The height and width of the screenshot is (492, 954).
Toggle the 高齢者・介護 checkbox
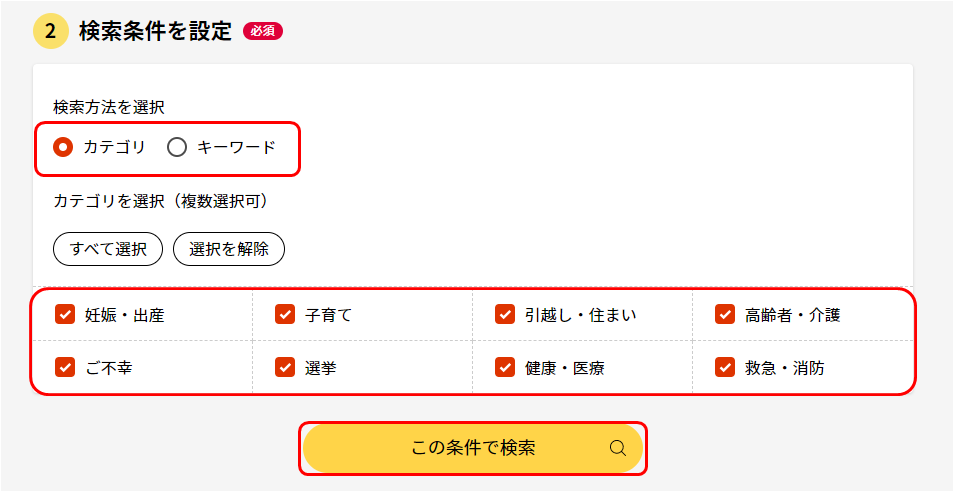(x=725, y=315)
